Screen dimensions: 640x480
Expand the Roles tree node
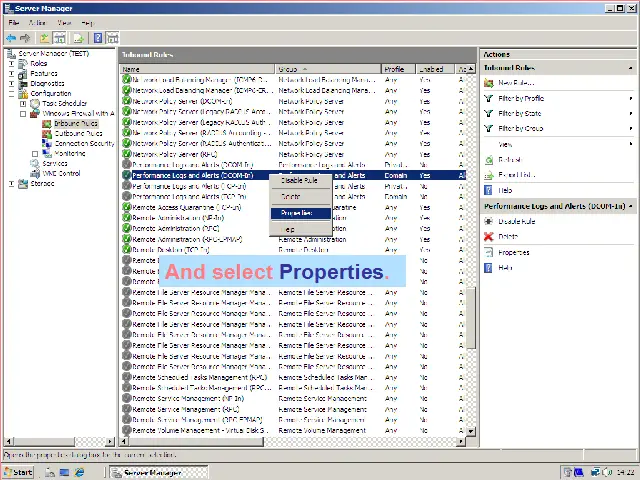point(11,64)
